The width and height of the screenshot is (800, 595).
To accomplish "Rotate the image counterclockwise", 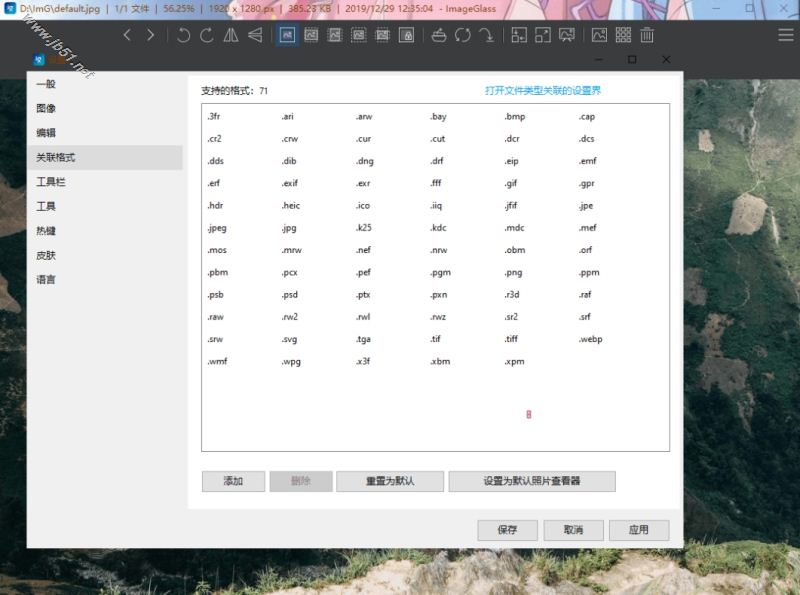I will pos(183,35).
